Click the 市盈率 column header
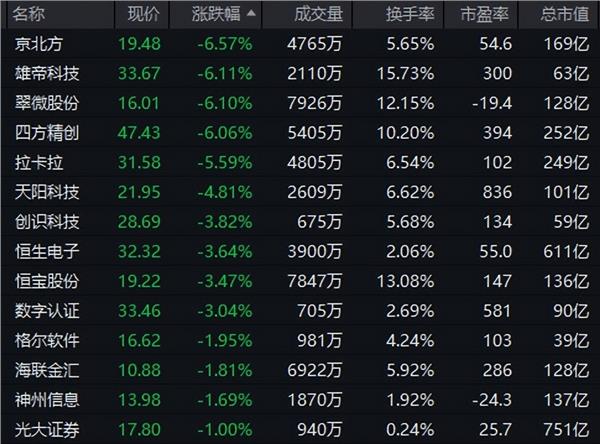This screenshot has height=444, width=600. [485, 14]
